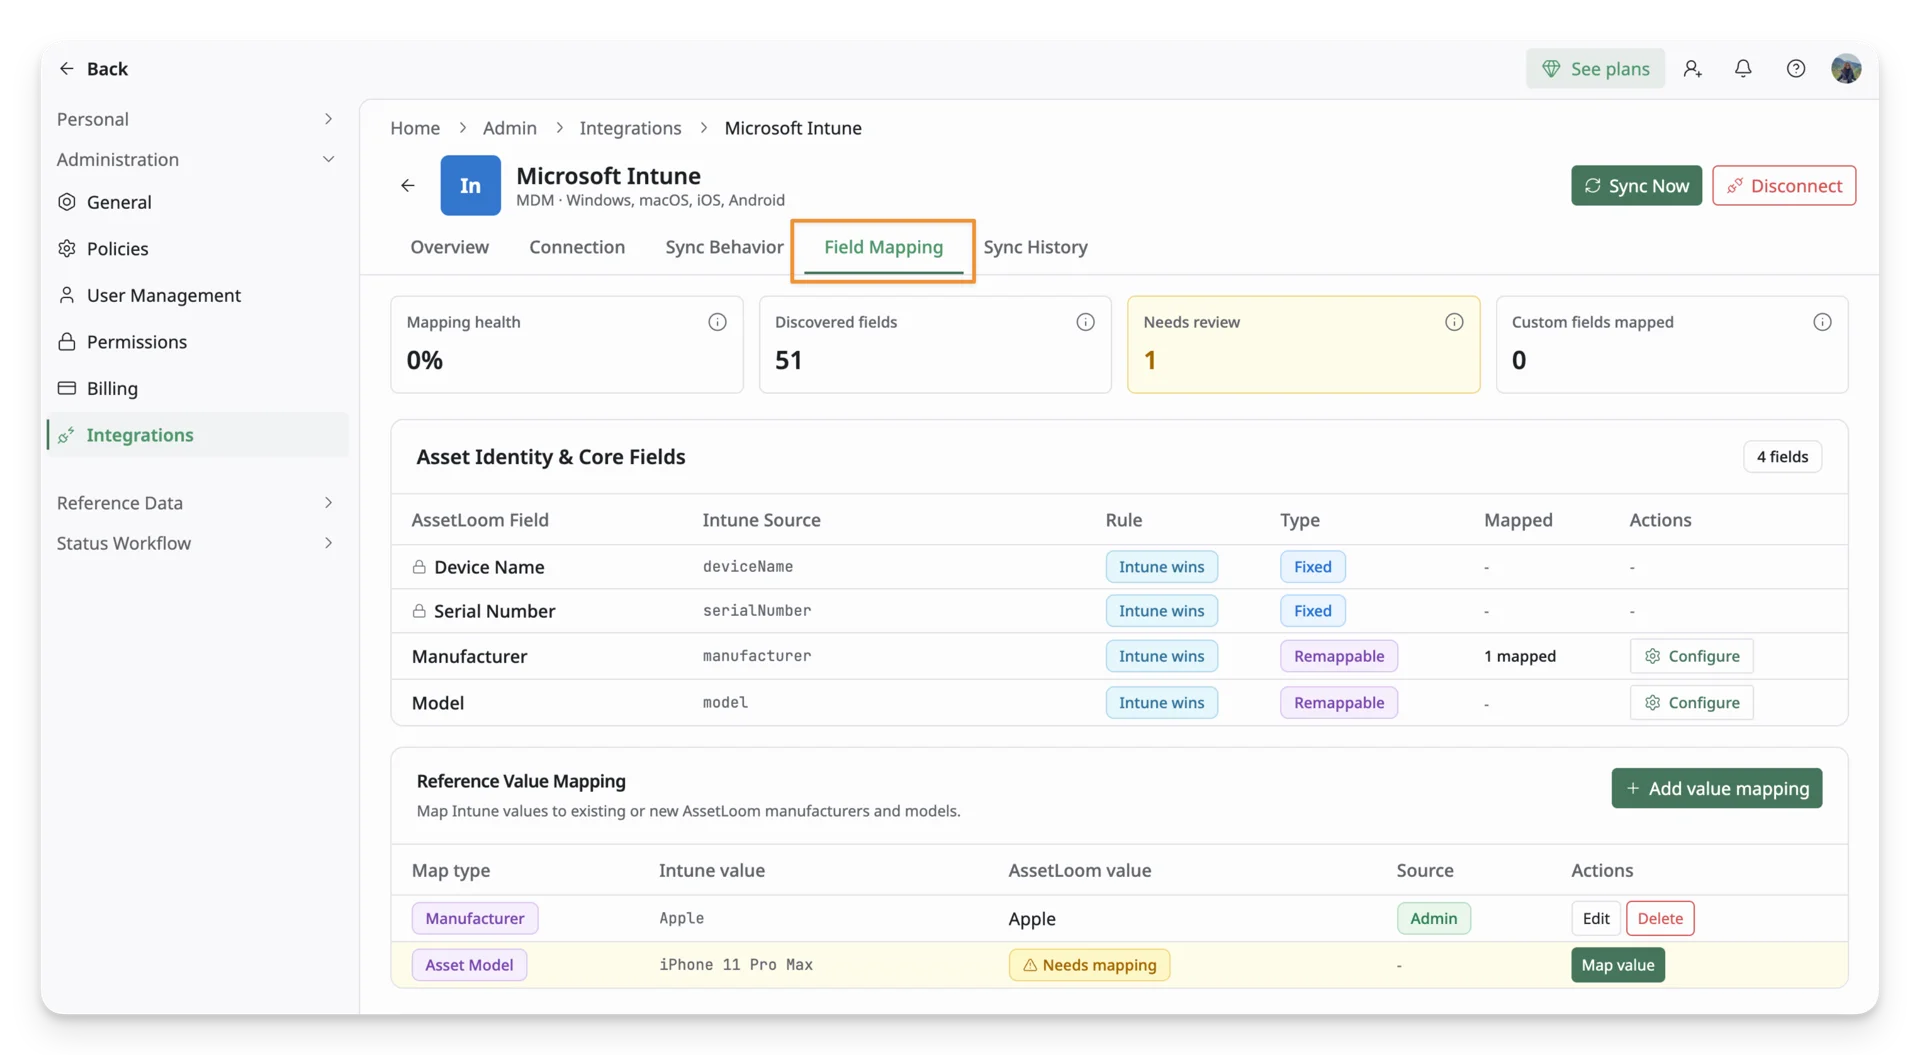The image size is (1920, 1055).
Task: Click the Sync Now button
Action: pyautogui.click(x=1636, y=185)
